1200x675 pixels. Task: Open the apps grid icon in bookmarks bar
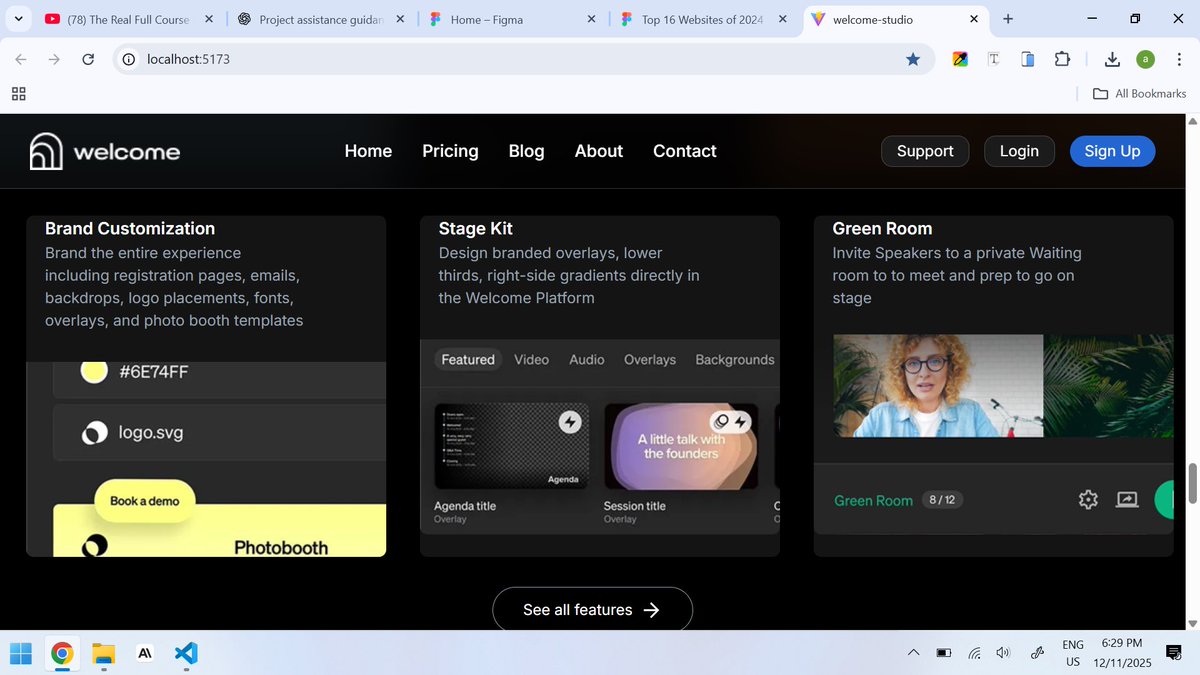tap(18, 93)
